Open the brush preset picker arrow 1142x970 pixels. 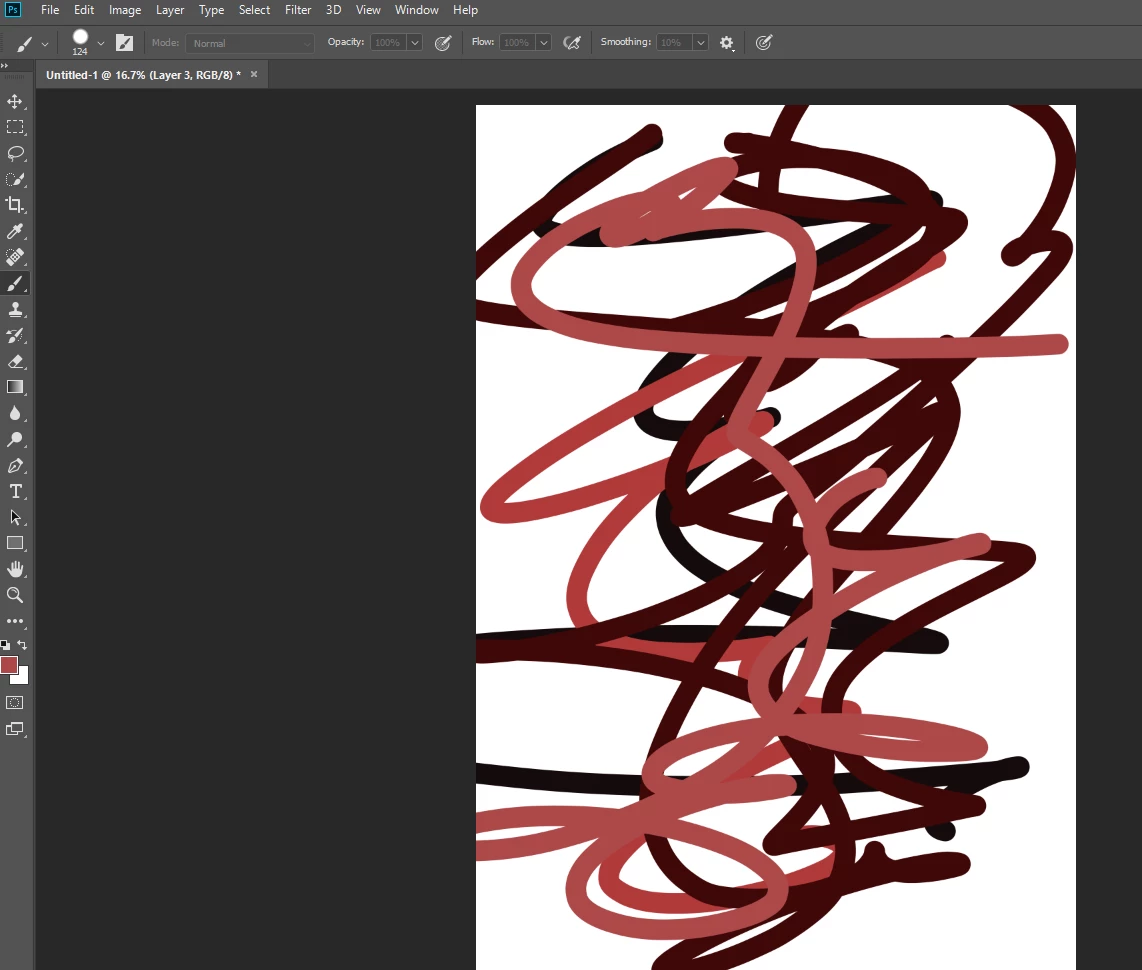point(101,44)
